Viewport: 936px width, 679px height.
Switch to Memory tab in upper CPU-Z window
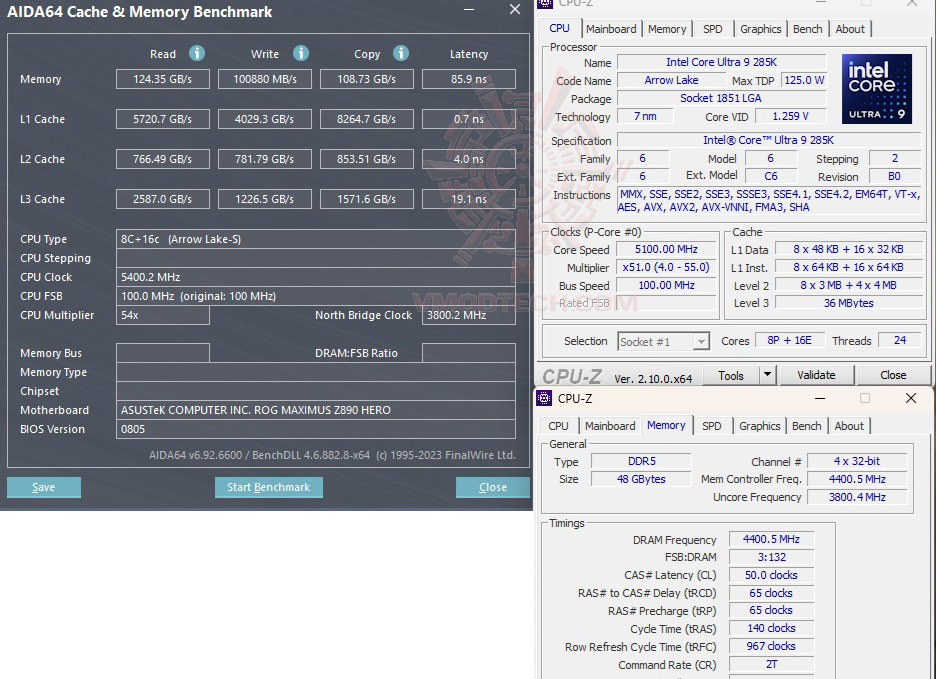[x=667, y=29]
